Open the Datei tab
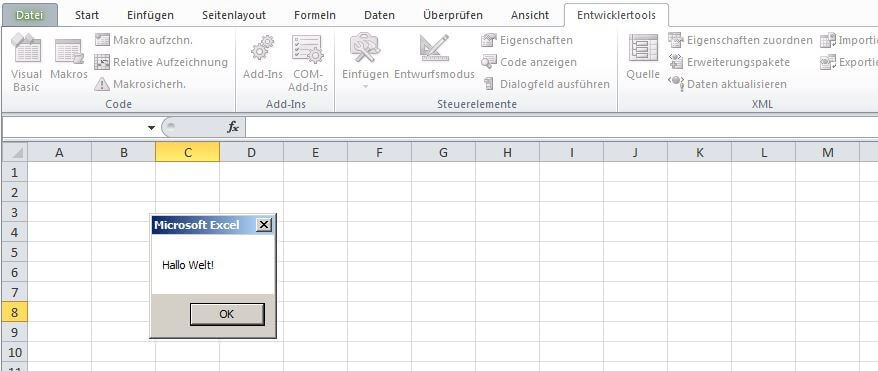The image size is (878, 371). 29,15
